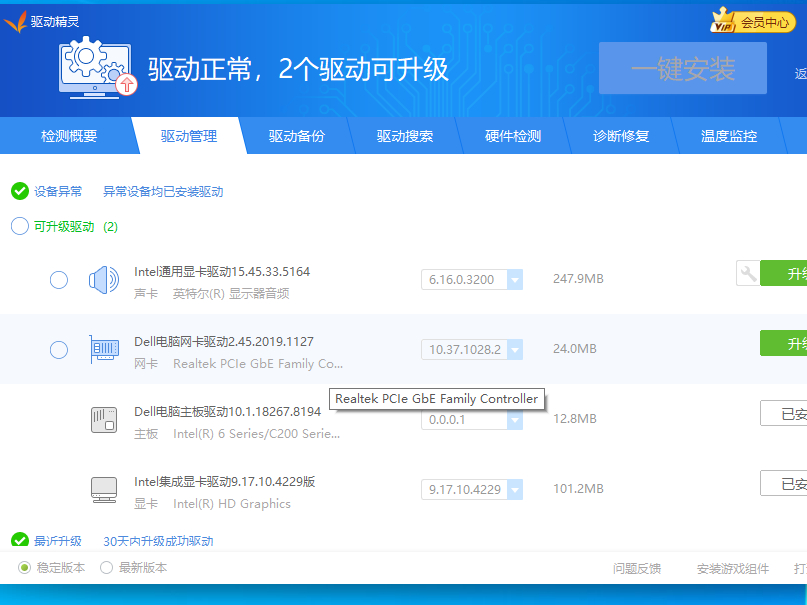Click the Realtek PCIe GbE Family Co... device text
This screenshot has width=807, height=605.
(258, 364)
